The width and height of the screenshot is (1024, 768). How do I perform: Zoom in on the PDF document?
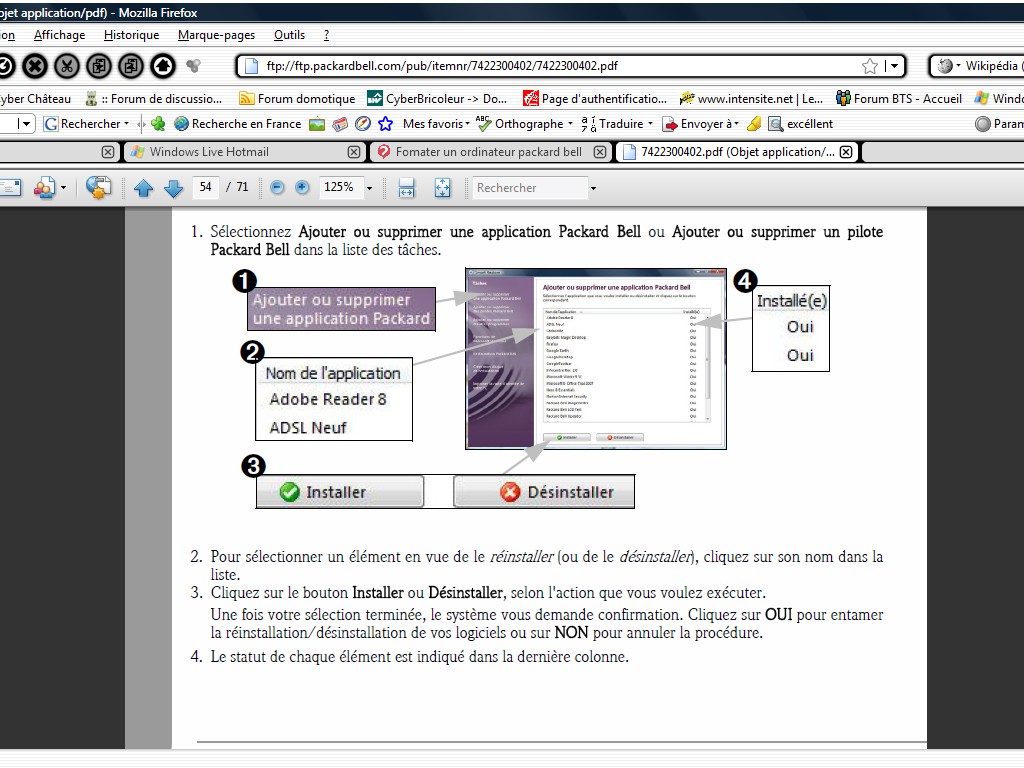[303, 188]
